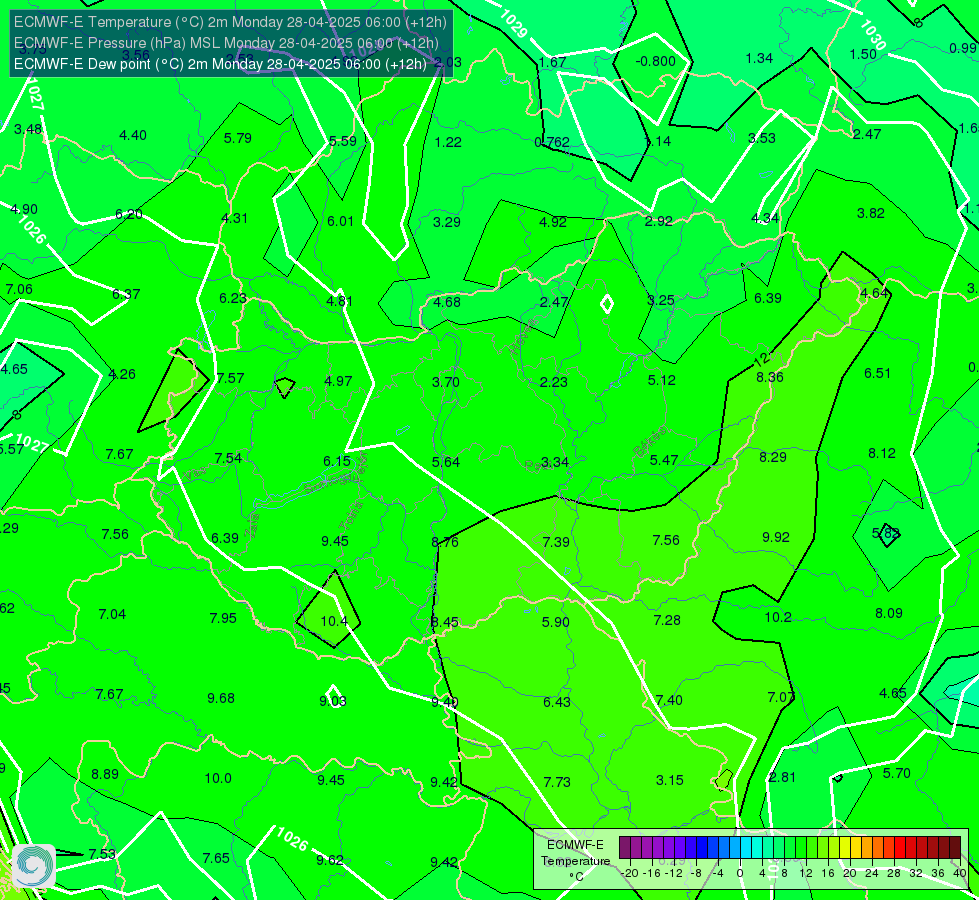
Task: Click the dark purple swatch above -20 in legend
Action: [x=624, y=848]
